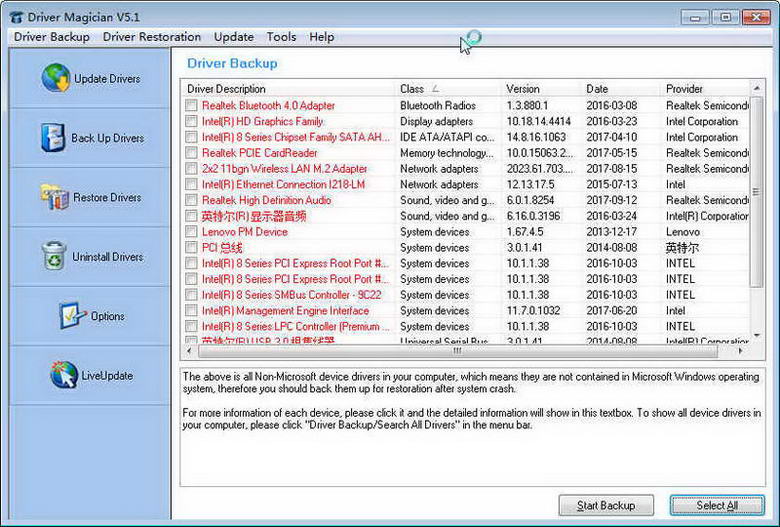The image size is (780, 527).
Task: Click the LiveUpdate globe icon
Action: pos(64,375)
